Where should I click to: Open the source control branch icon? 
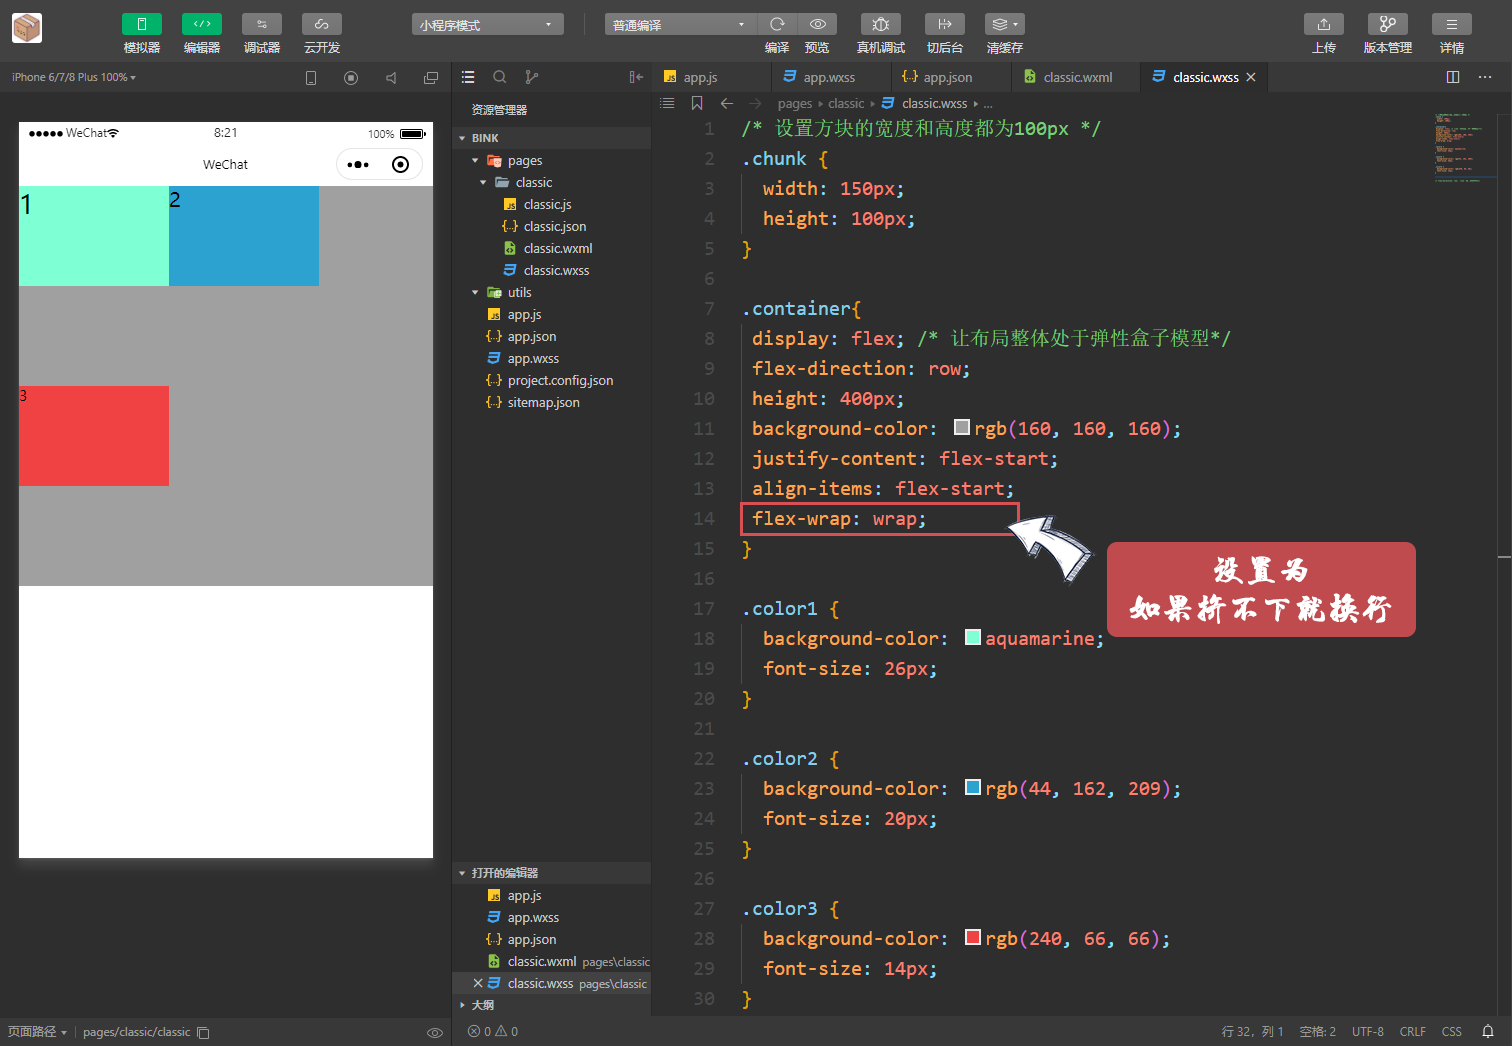point(532,77)
